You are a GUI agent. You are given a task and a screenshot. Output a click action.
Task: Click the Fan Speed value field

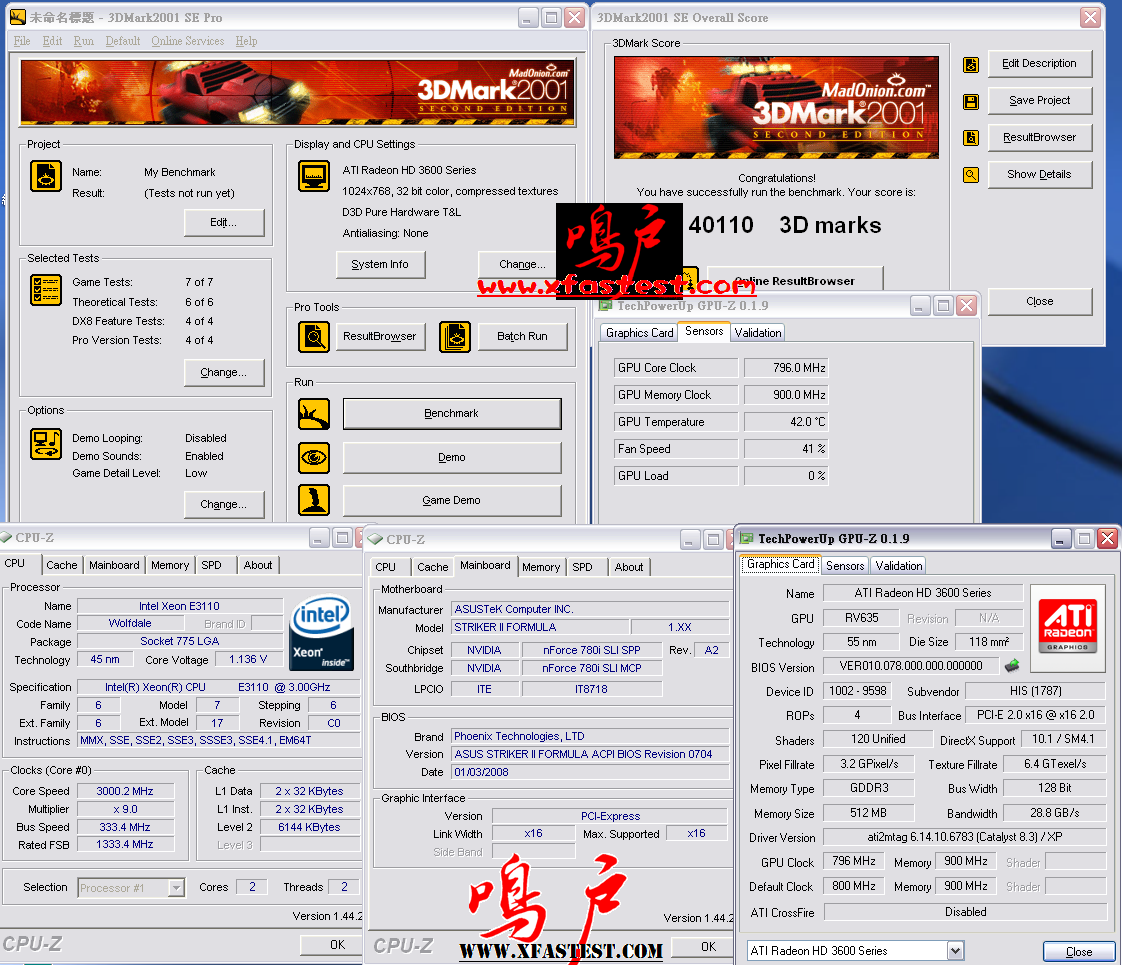pyautogui.click(x=786, y=449)
